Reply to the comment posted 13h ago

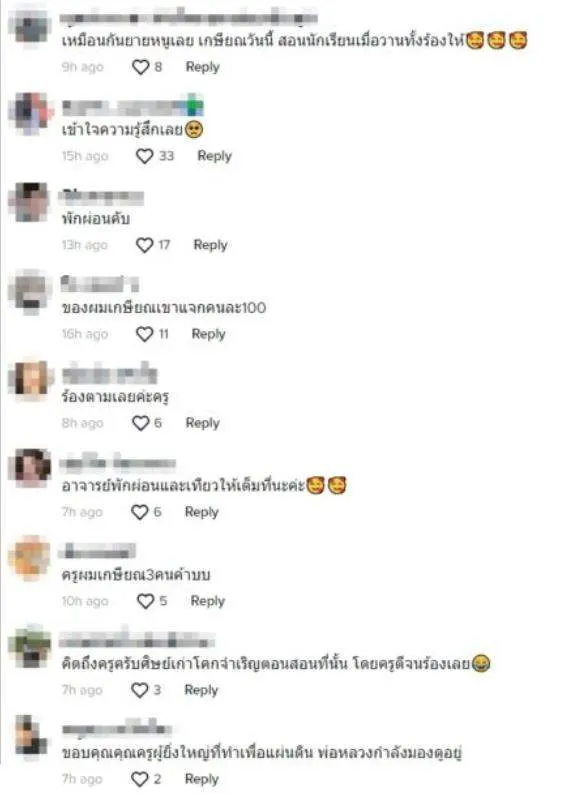[x=210, y=245]
